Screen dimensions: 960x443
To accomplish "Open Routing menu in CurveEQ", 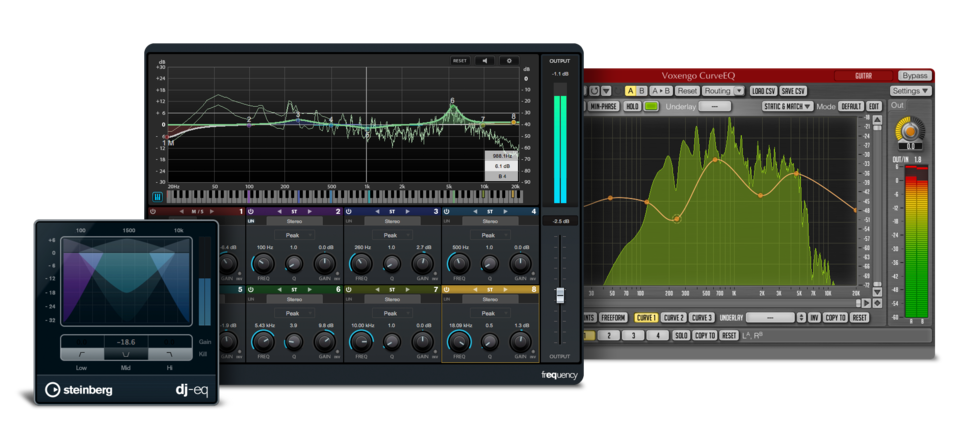I will coord(723,91).
